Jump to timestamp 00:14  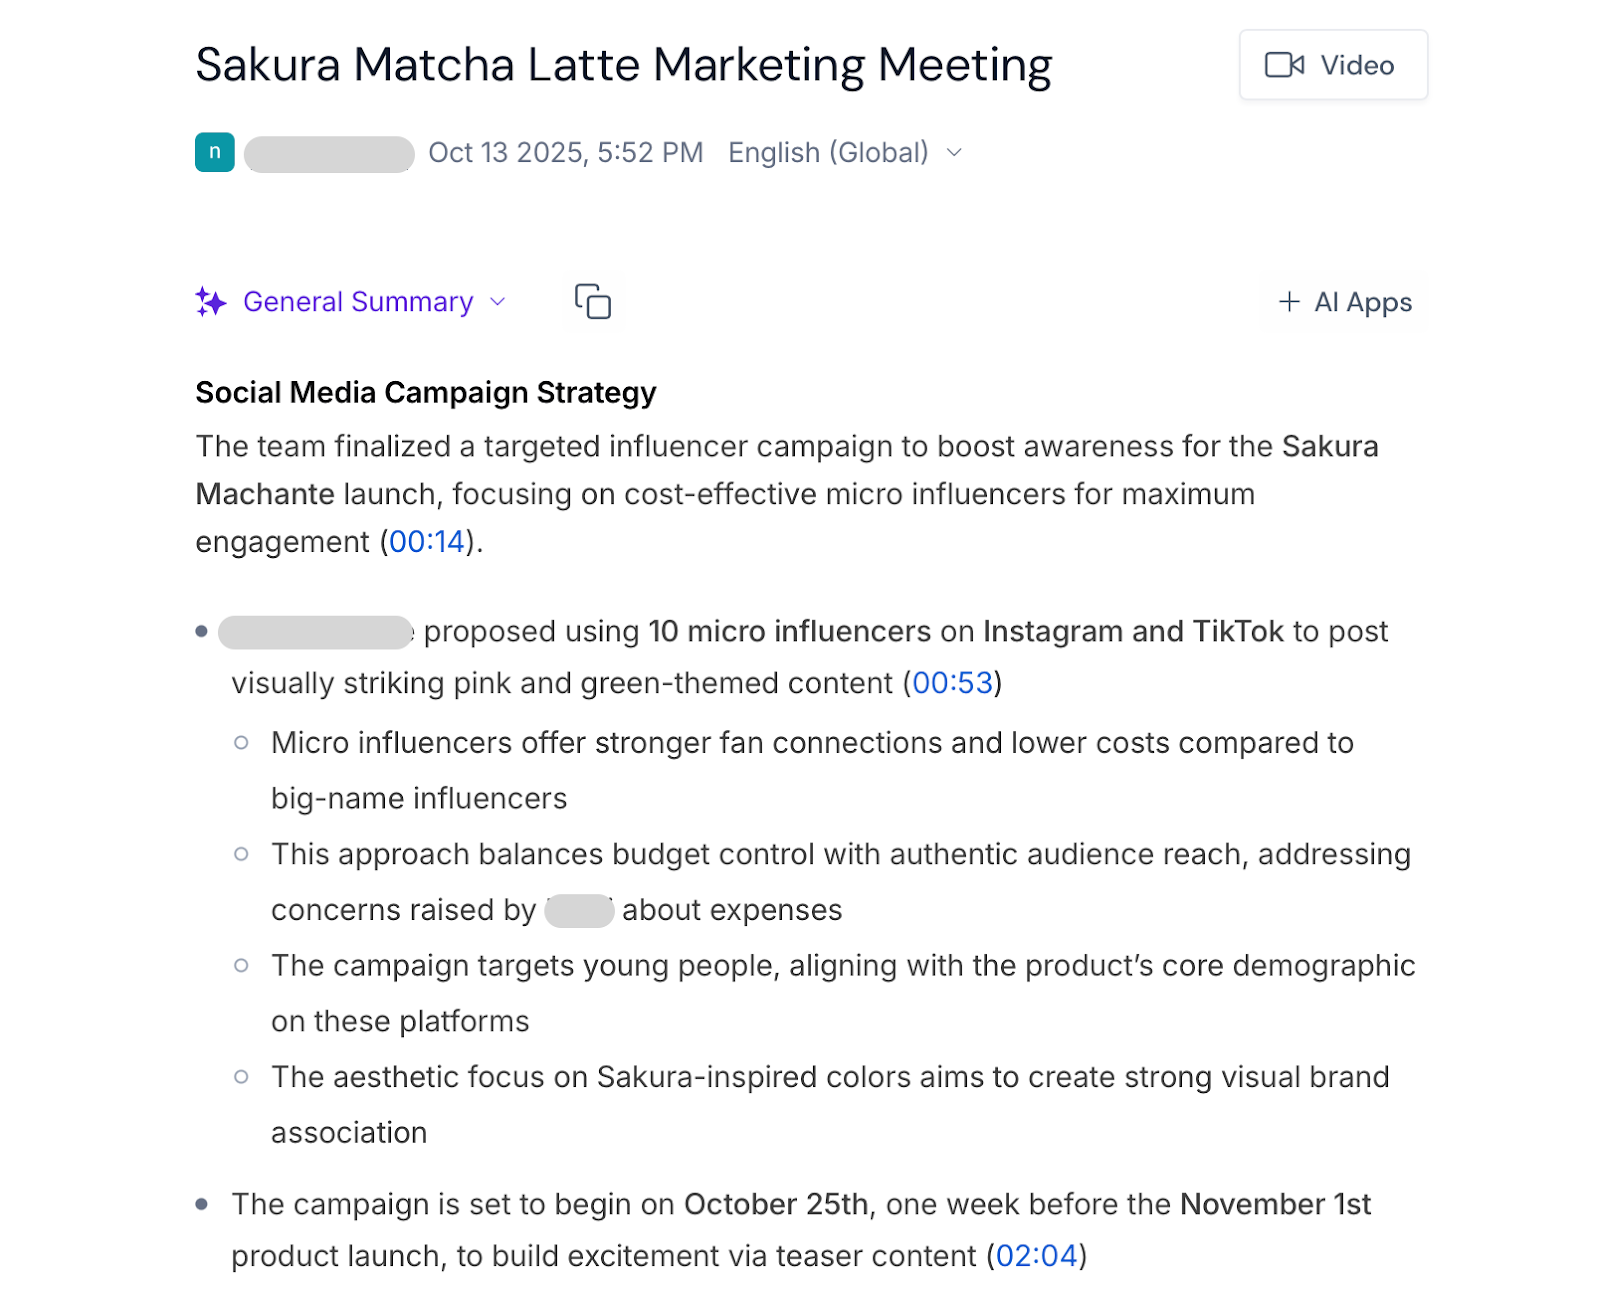(x=426, y=541)
